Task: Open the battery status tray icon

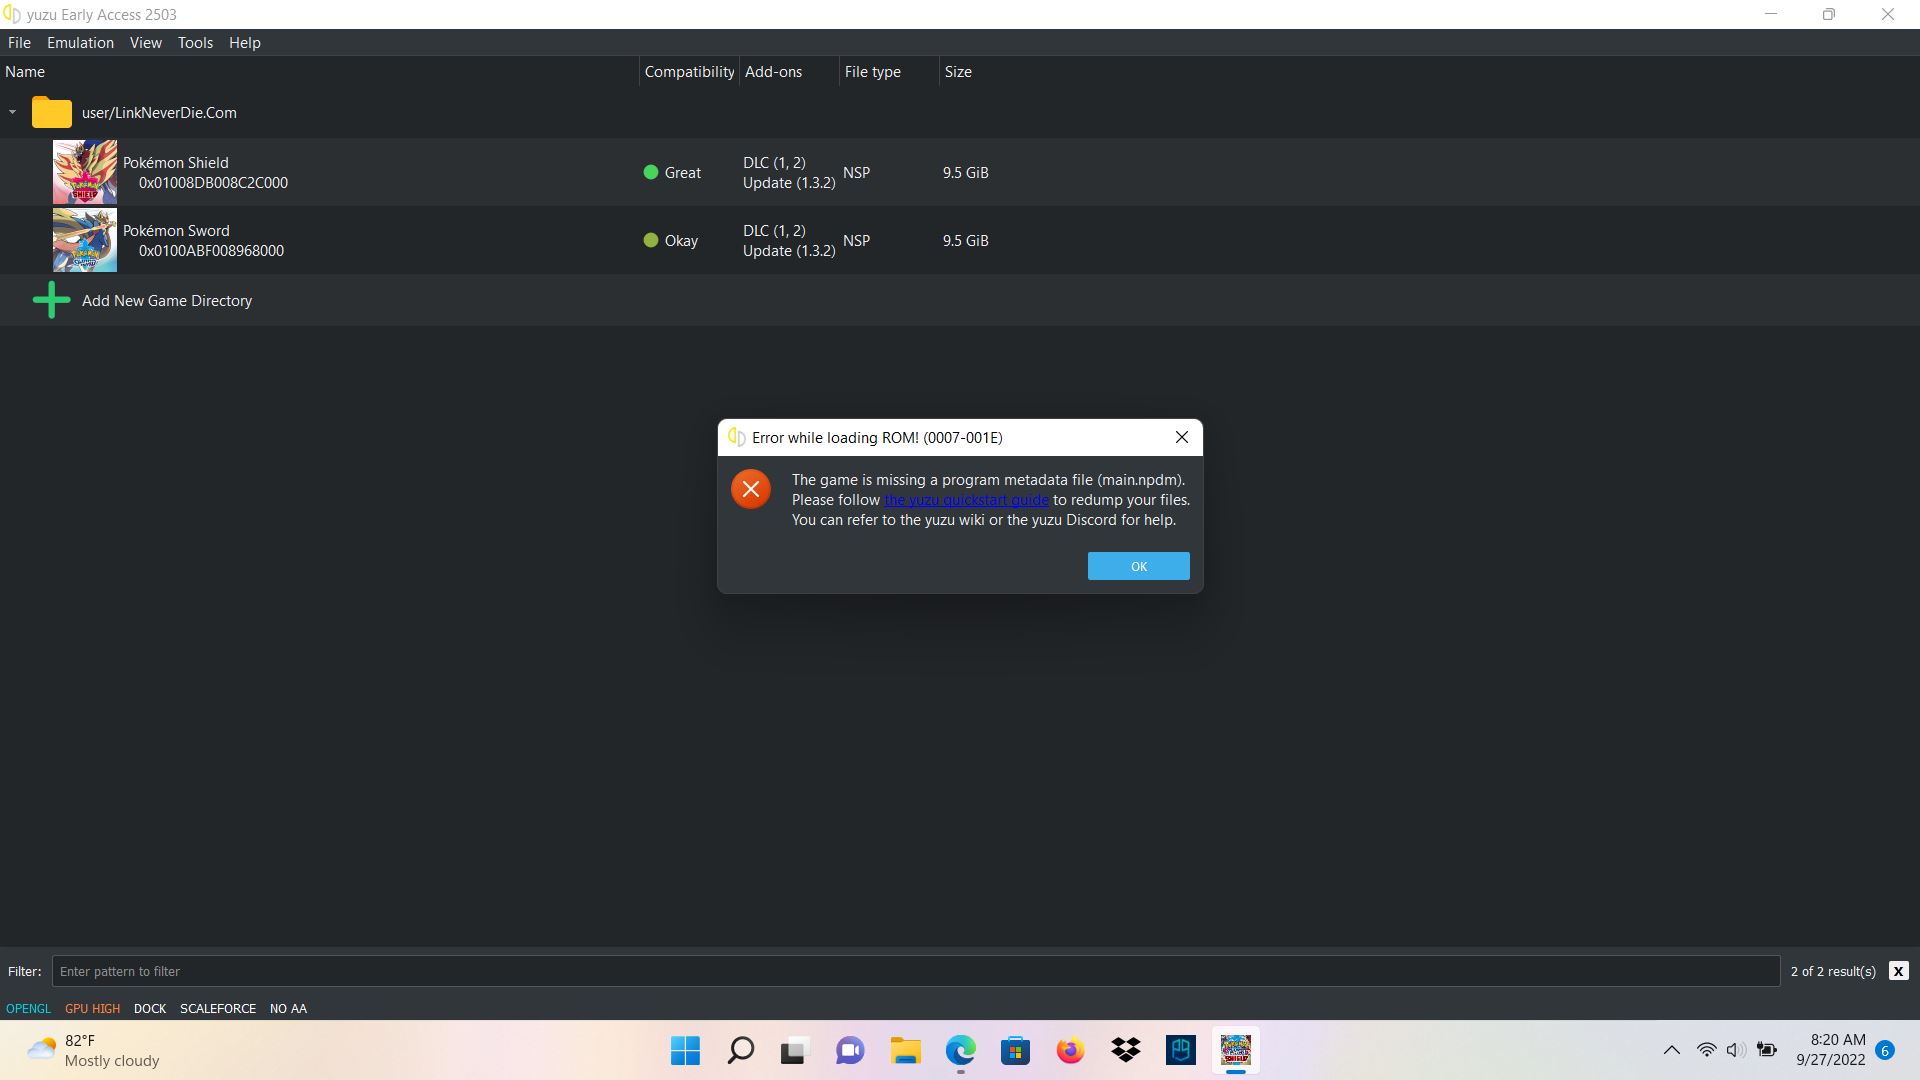Action: [x=1767, y=1050]
